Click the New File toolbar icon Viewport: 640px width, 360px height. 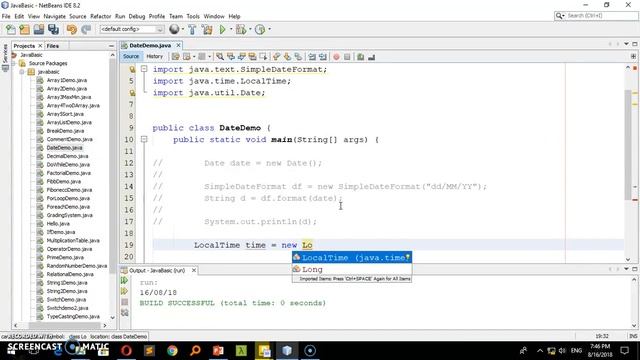point(11,29)
